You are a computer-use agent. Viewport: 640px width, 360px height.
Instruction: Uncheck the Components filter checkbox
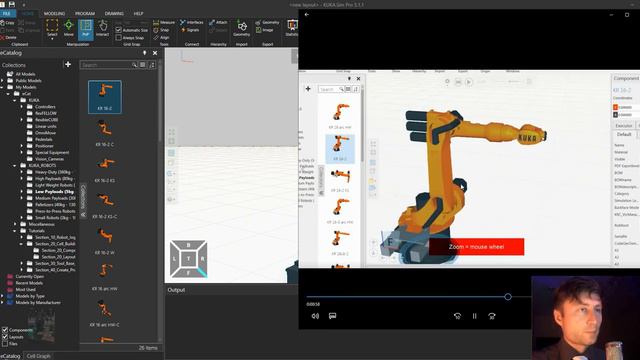click(x=5, y=330)
